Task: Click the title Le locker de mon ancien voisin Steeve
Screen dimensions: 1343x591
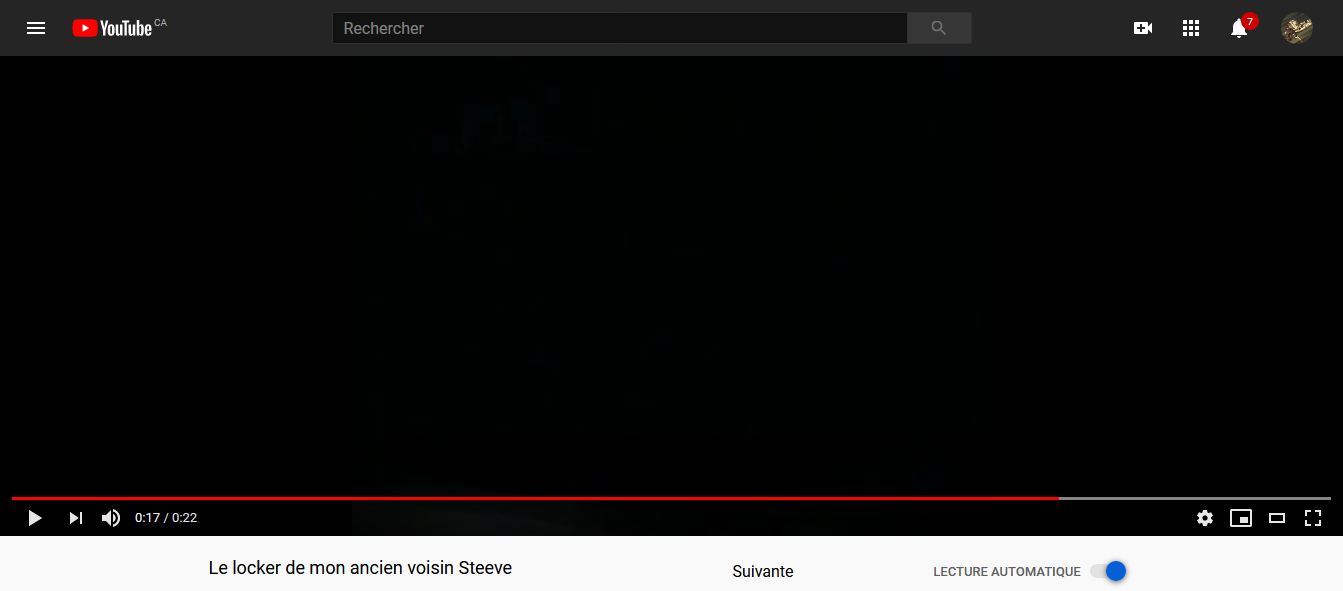Action: pyautogui.click(x=360, y=568)
